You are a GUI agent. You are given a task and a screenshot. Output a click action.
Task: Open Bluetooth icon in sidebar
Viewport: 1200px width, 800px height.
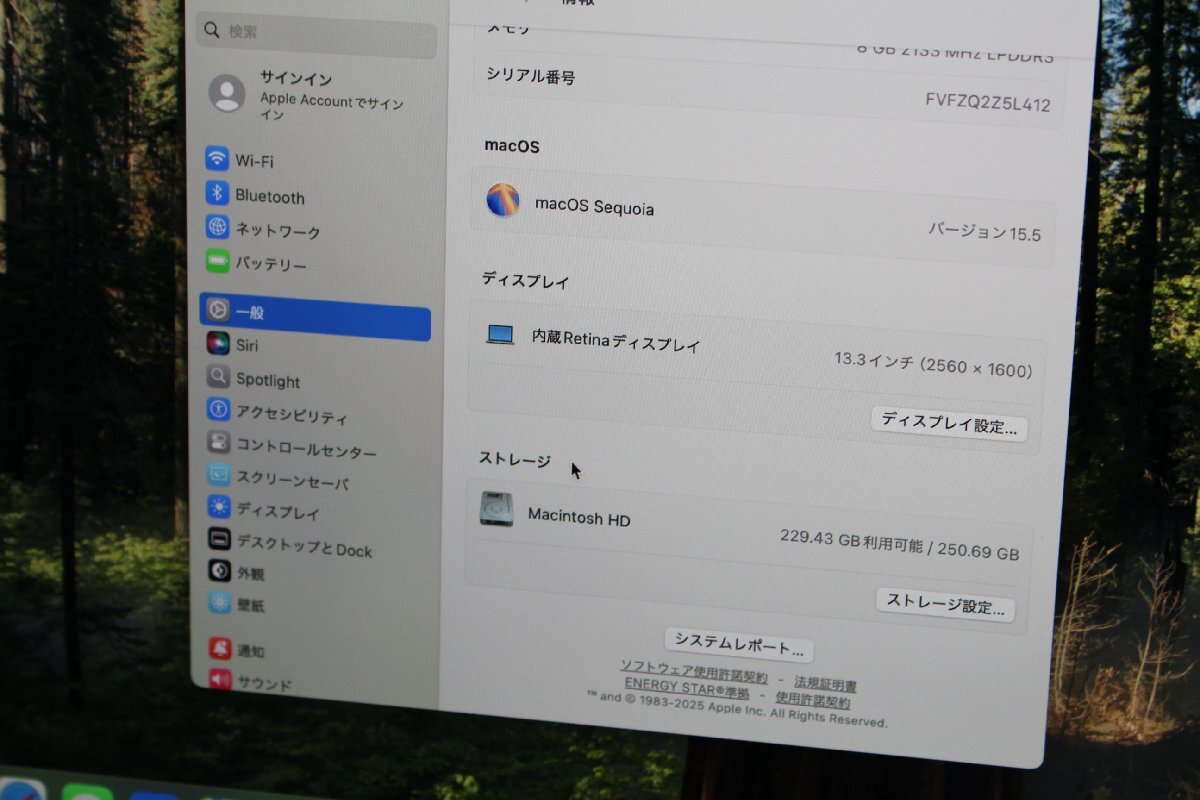pyautogui.click(x=217, y=193)
